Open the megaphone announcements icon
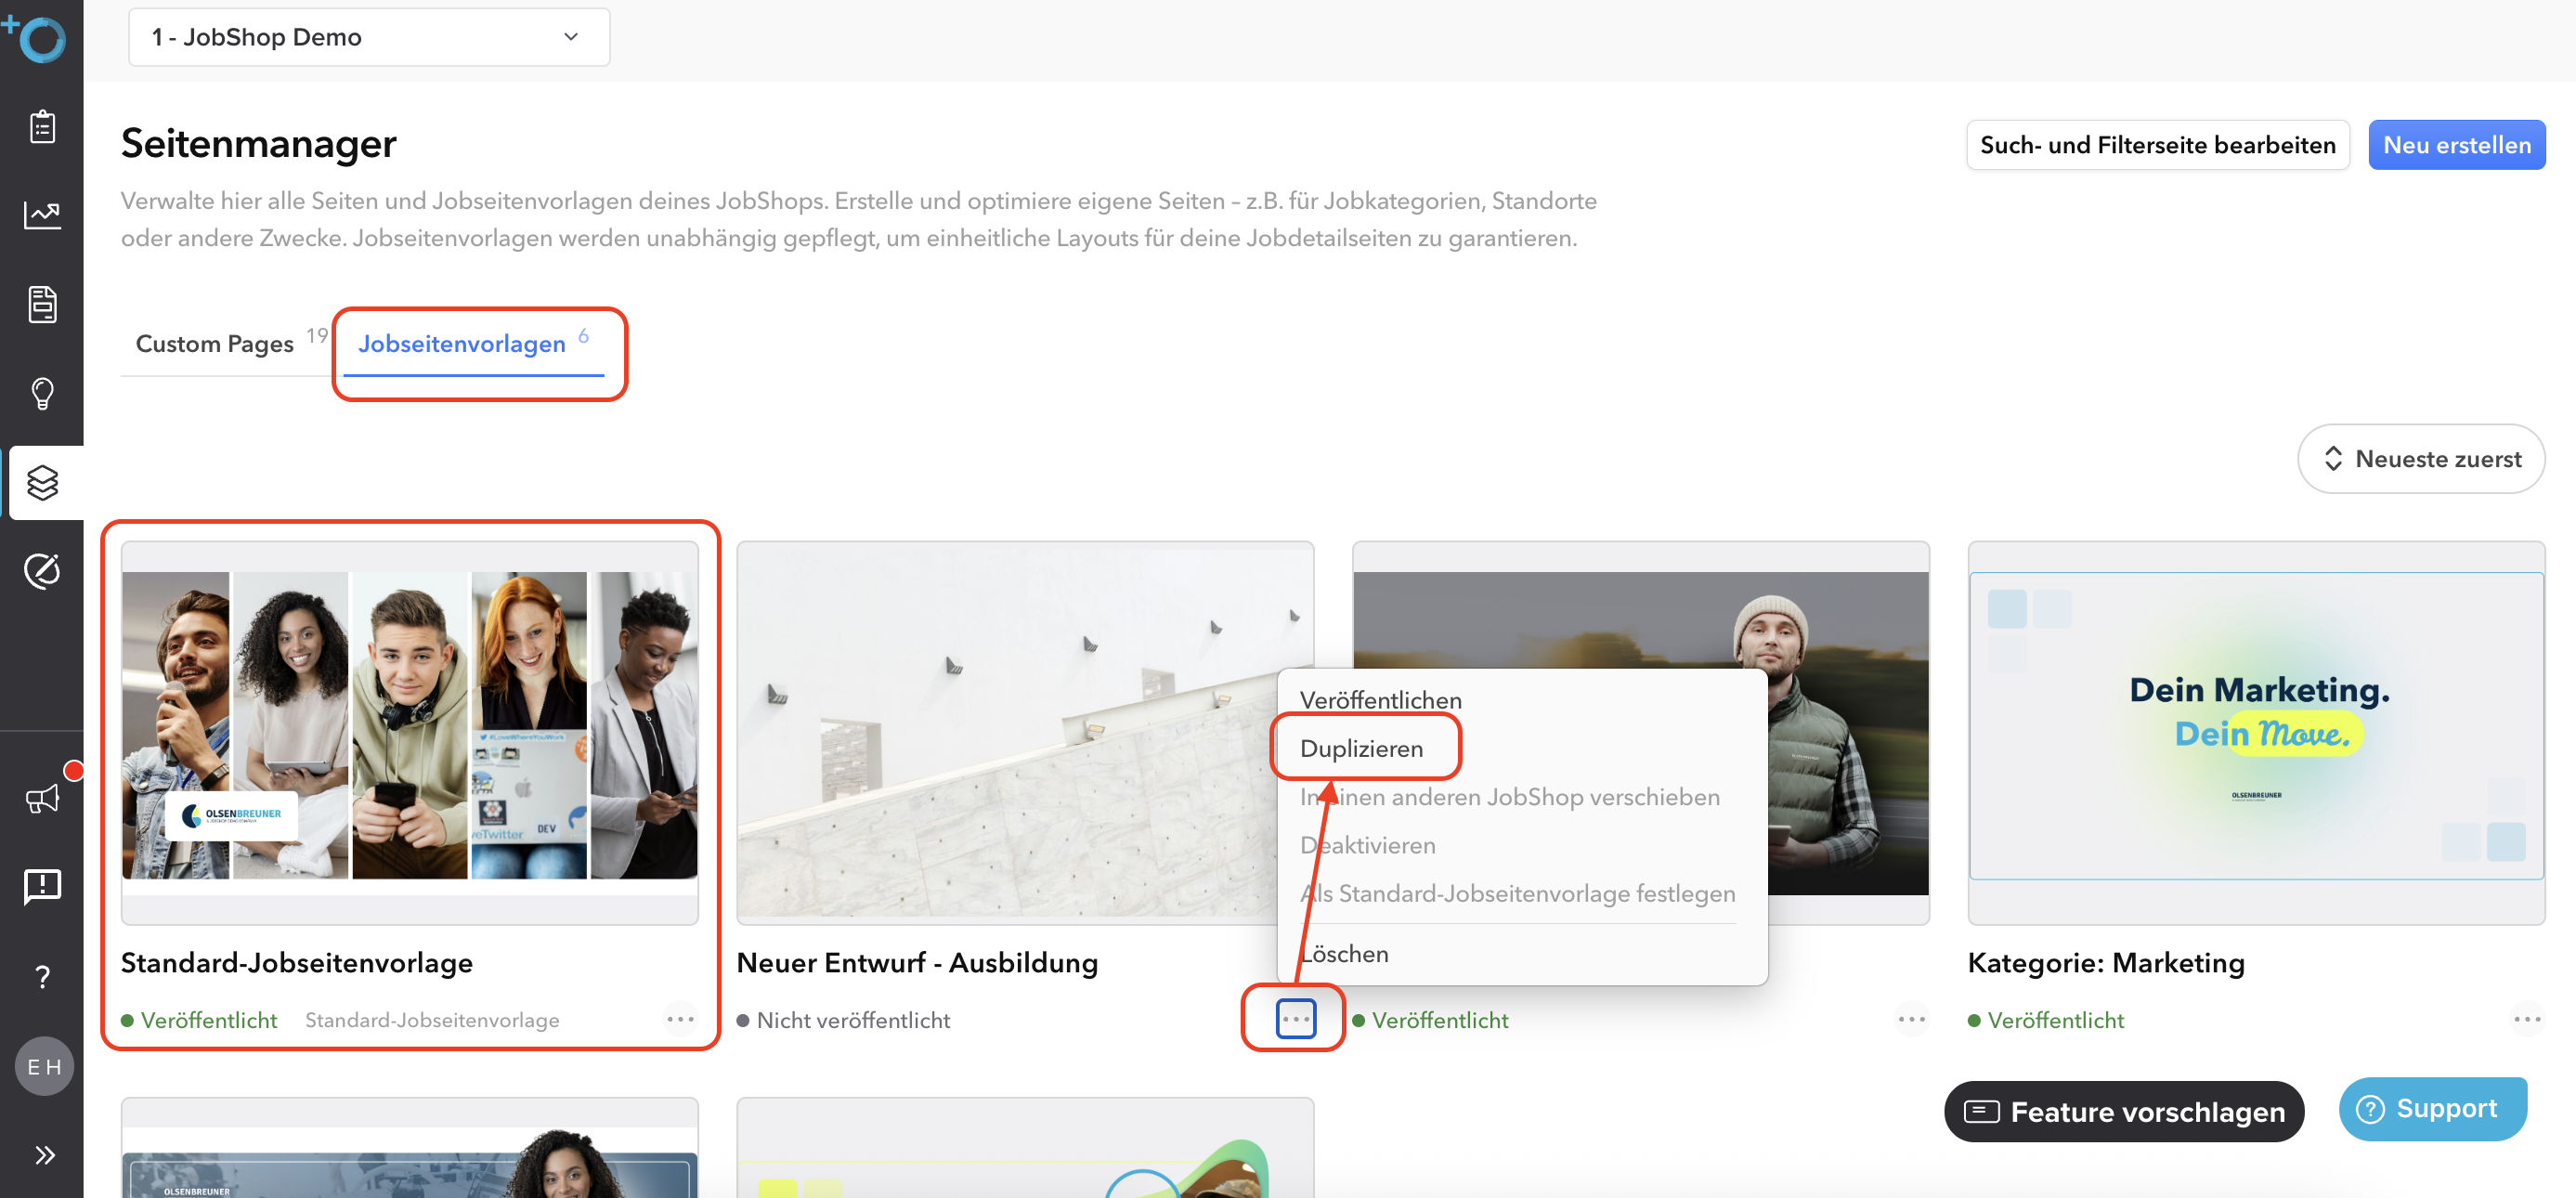Image resolution: width=2576 pixels, height=1198 pixels. click(x=42, y=798)
